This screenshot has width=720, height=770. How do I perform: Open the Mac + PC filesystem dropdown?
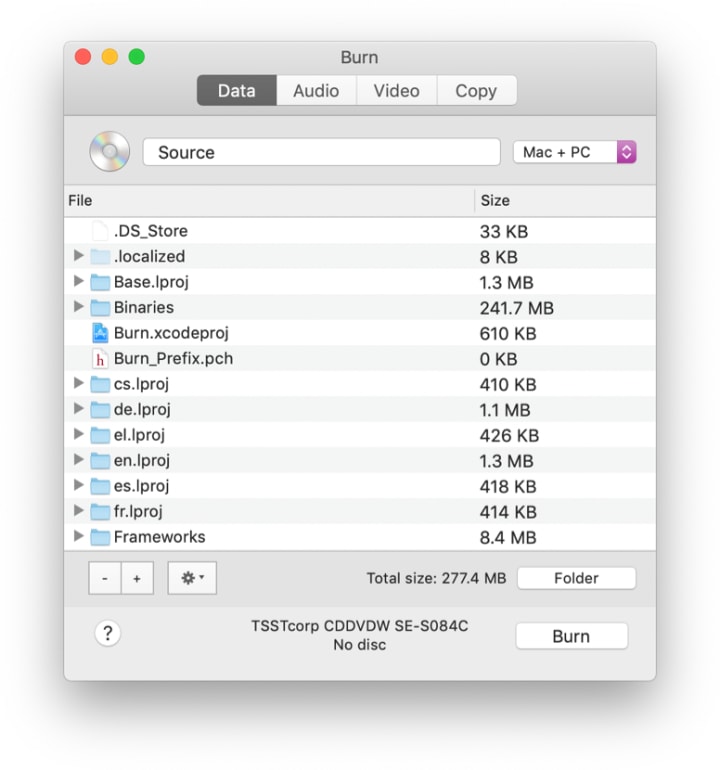click(x=575, y=152)
